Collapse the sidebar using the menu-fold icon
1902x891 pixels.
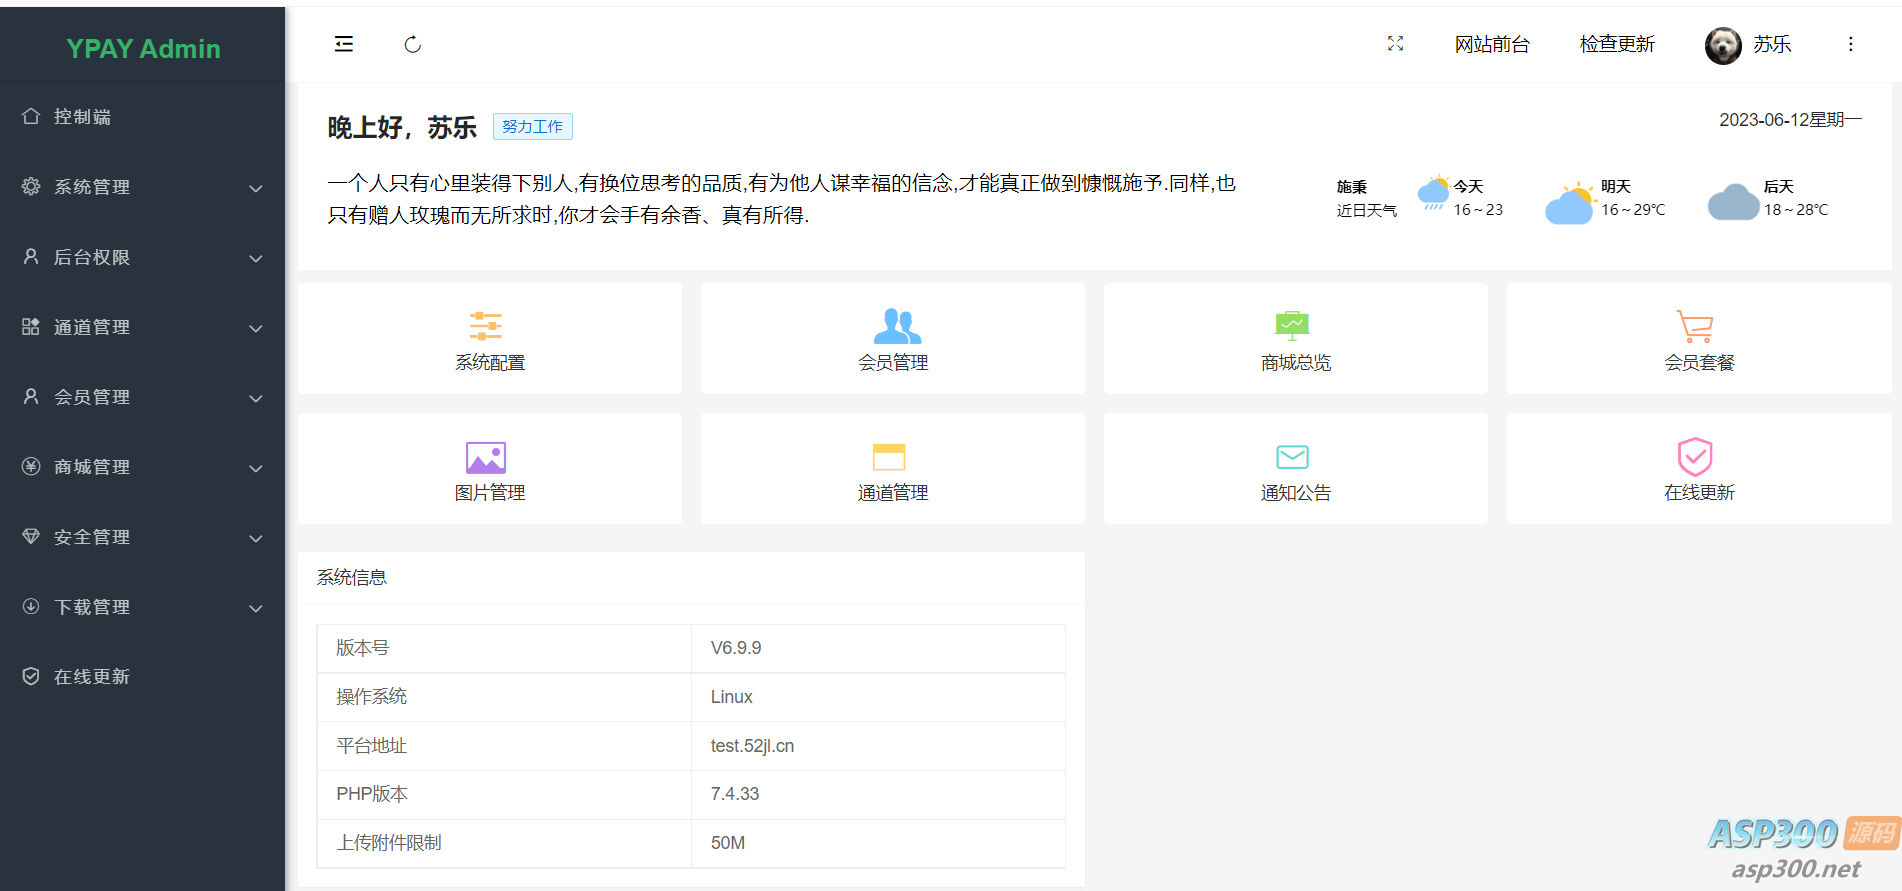click(x=344, y=44)
